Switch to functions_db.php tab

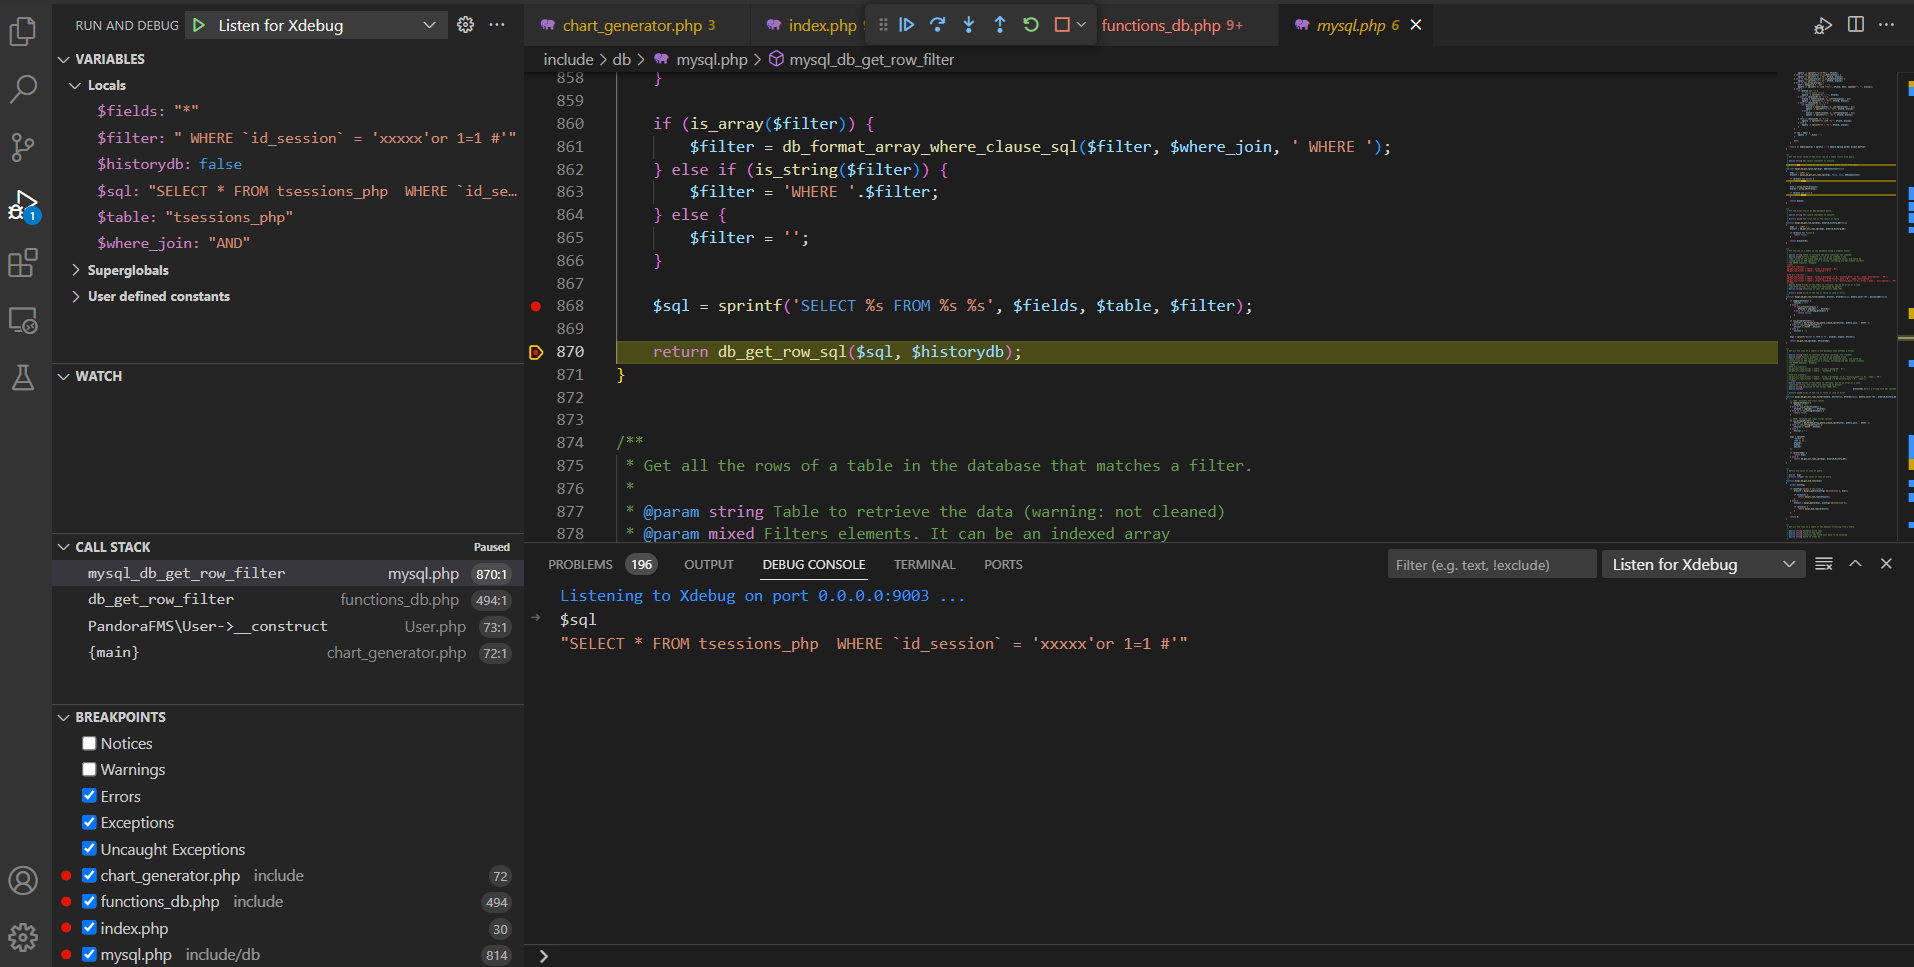[x=1172, y=25]
